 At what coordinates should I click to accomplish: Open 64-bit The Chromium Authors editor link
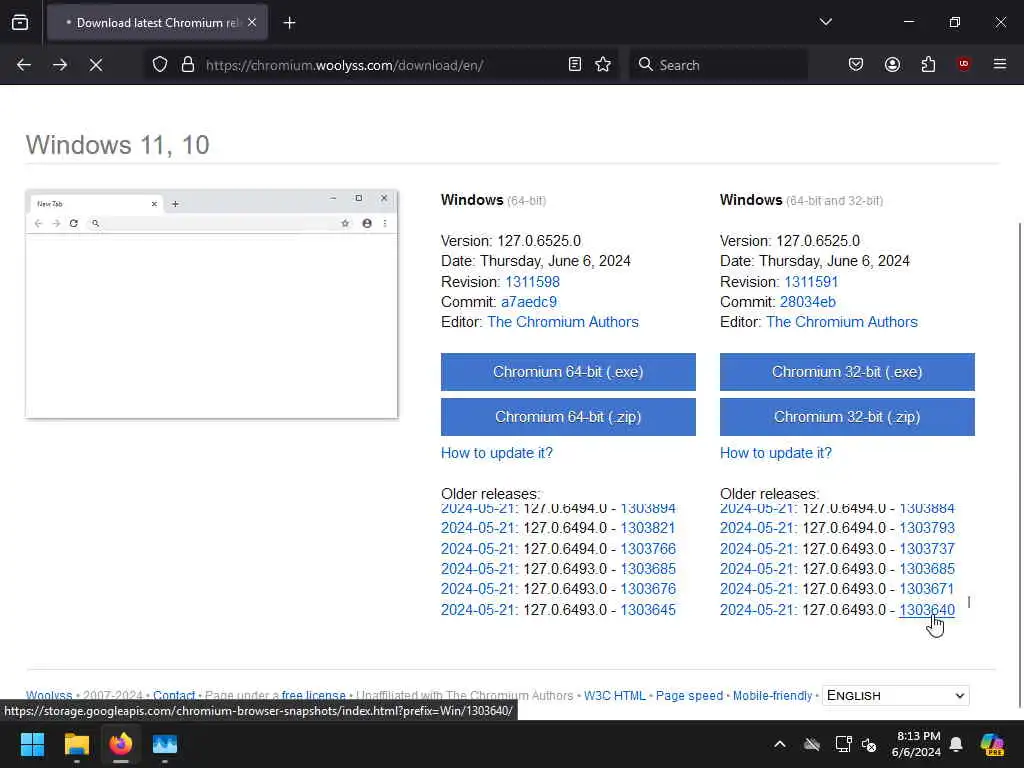click(562, 323)
